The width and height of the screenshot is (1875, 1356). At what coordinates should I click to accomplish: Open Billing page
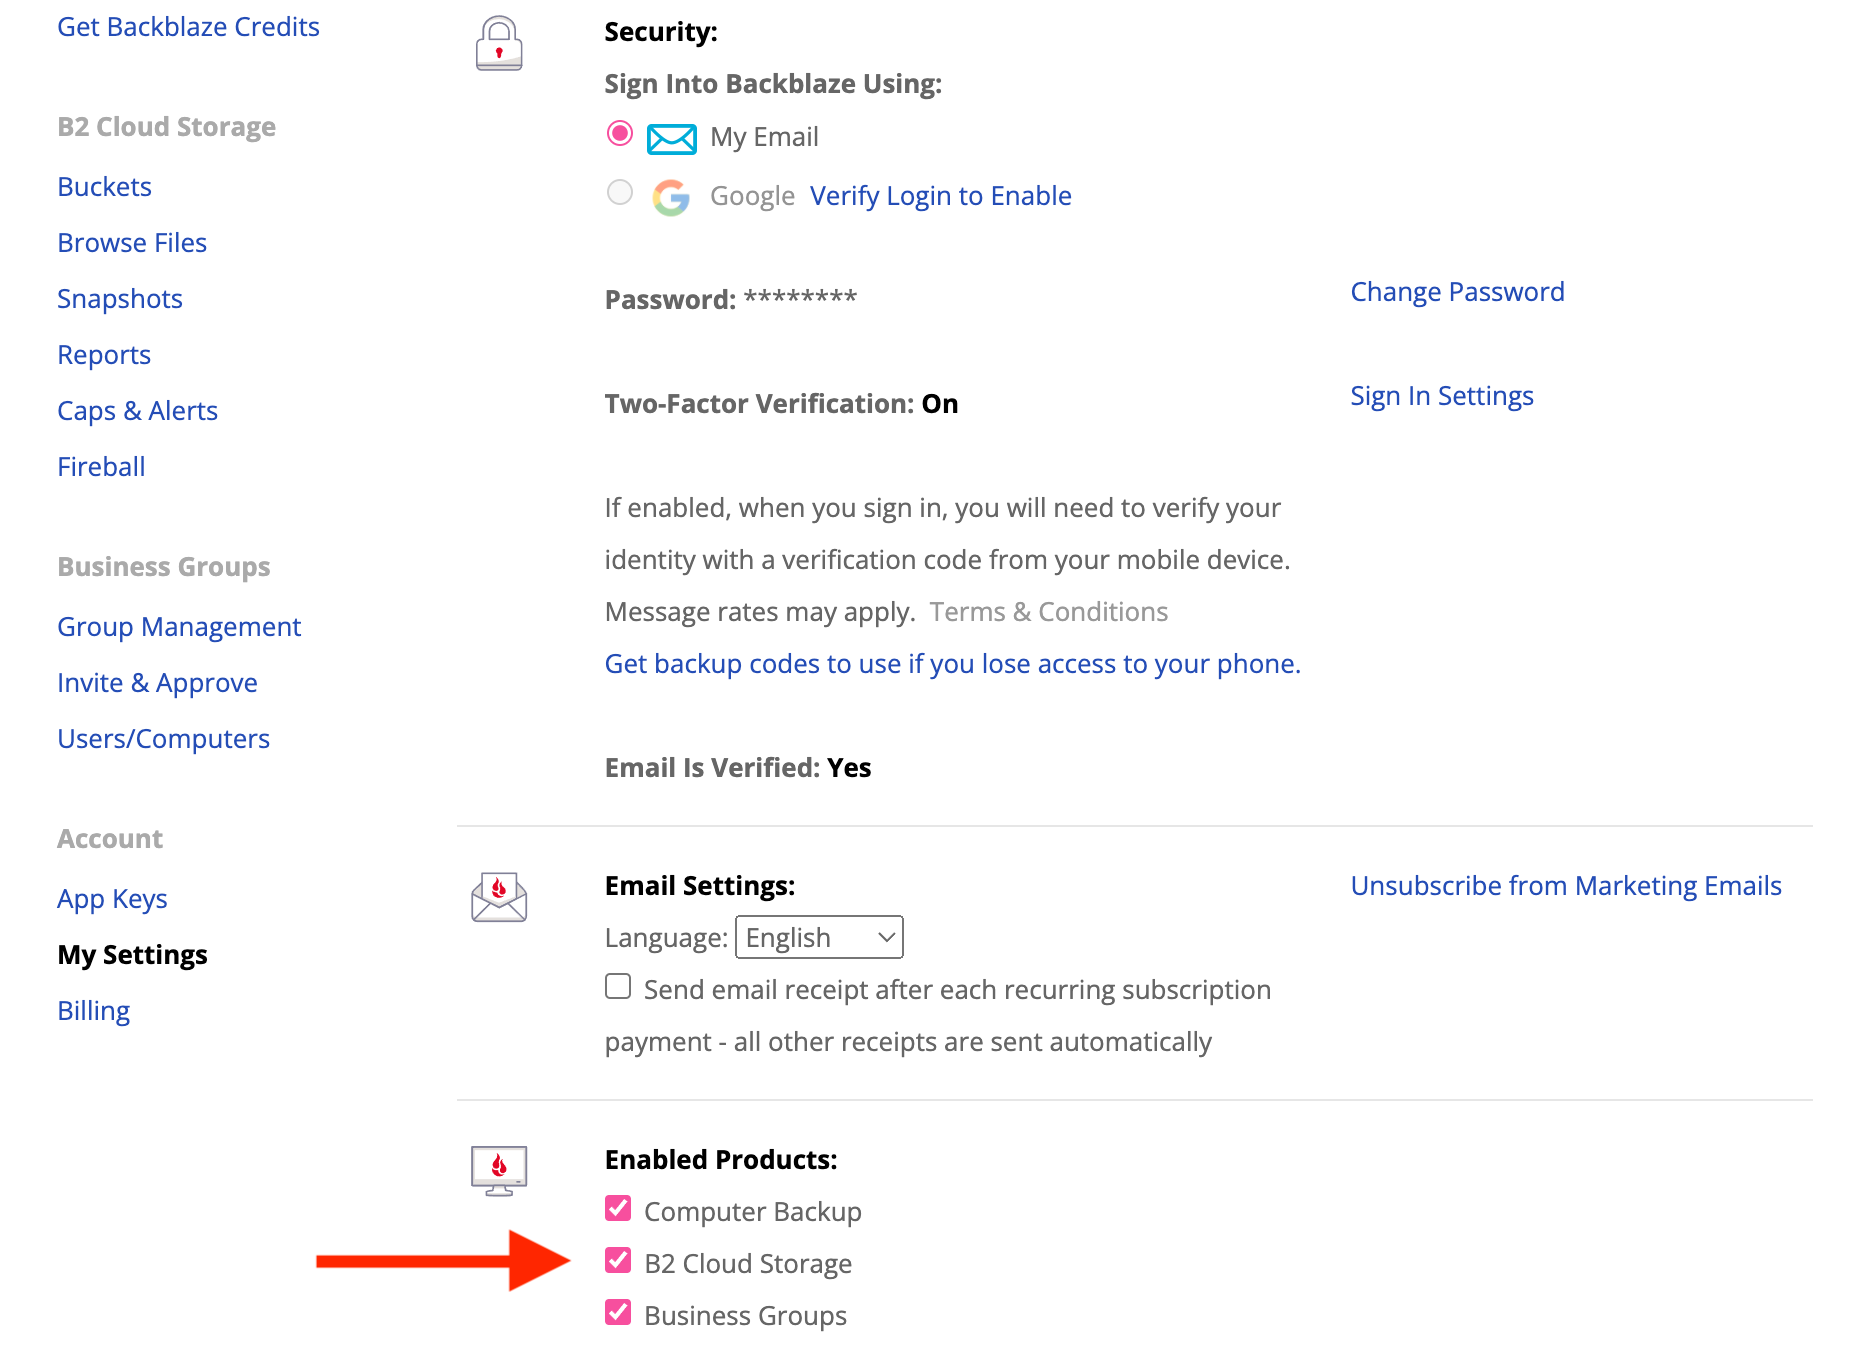pos(93,1011)
